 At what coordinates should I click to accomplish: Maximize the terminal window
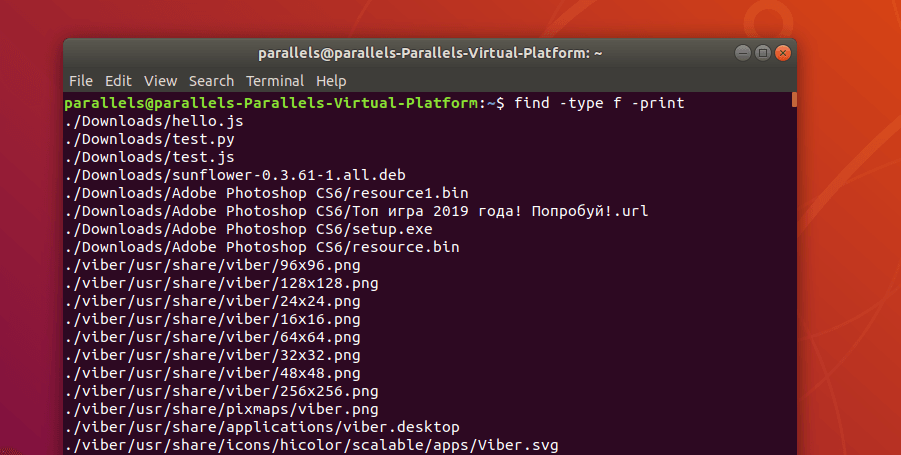coord(763,53)
